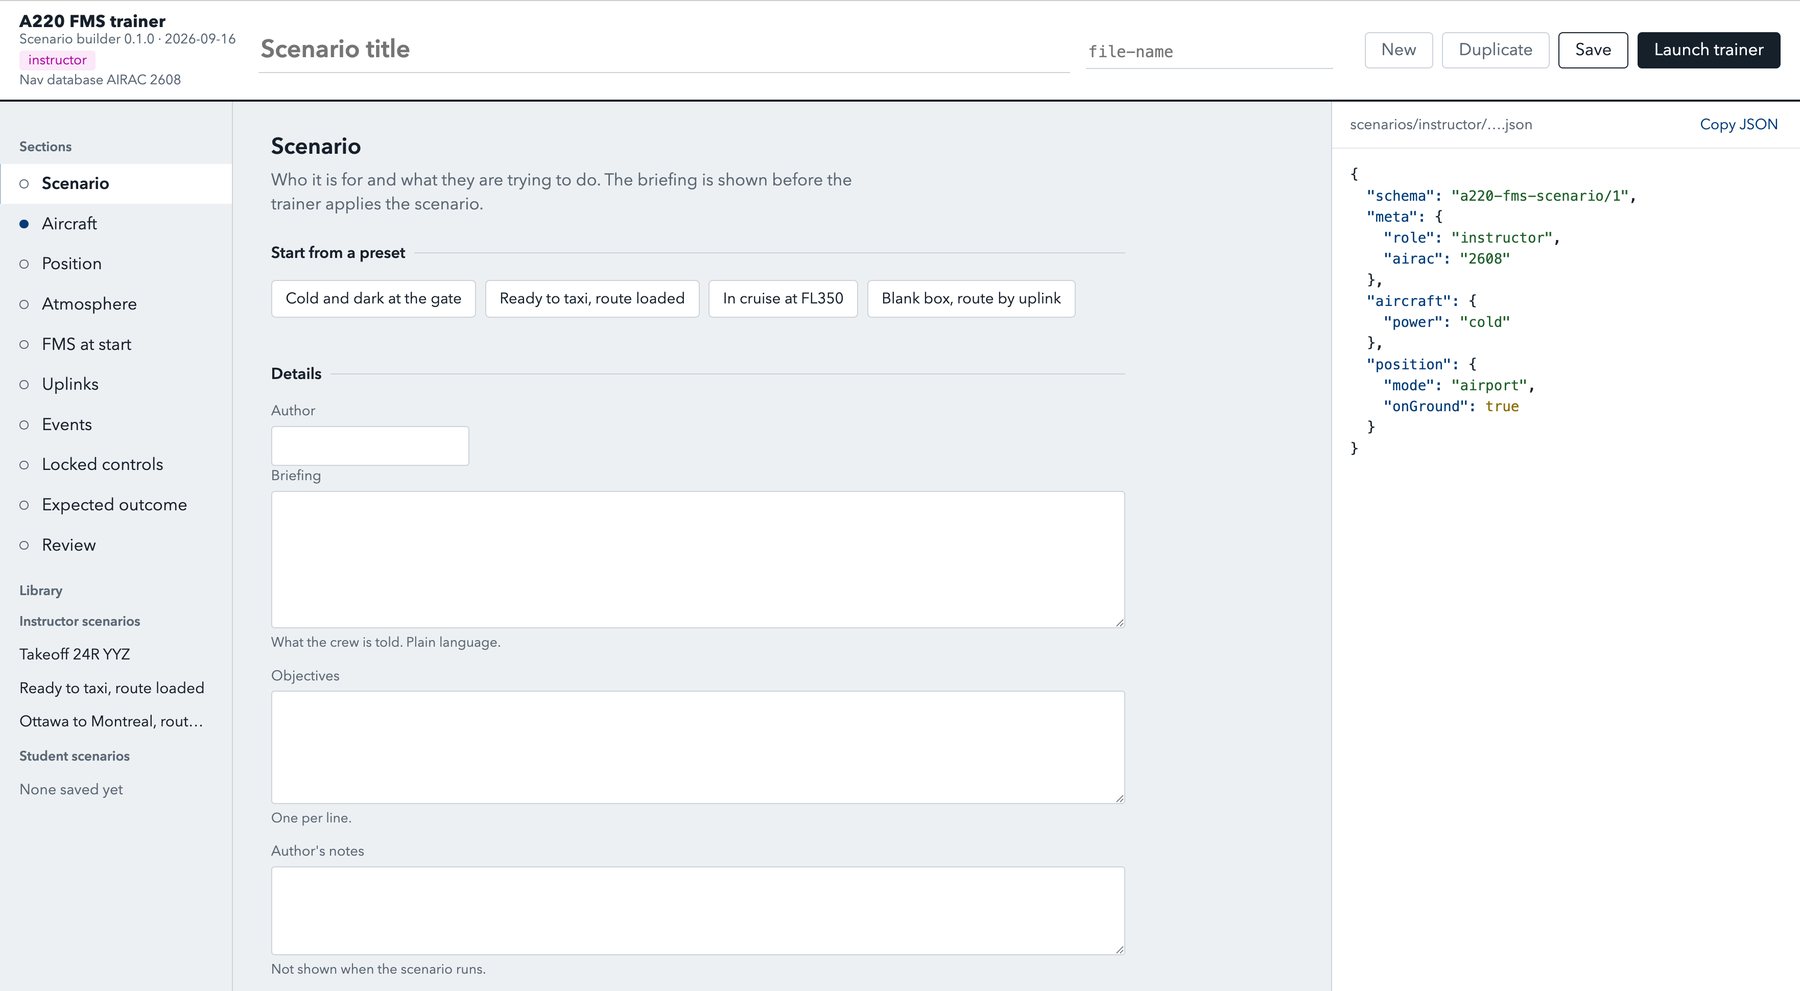Apply Blank box, route by uplink preset
This screenshot has height=991, width=1800.
[971, 298]
